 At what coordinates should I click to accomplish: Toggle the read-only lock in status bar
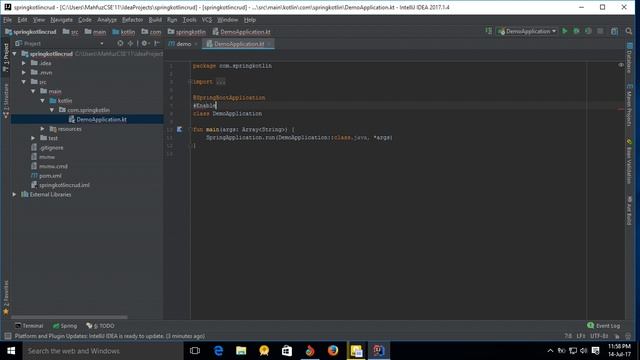point(617,336)
